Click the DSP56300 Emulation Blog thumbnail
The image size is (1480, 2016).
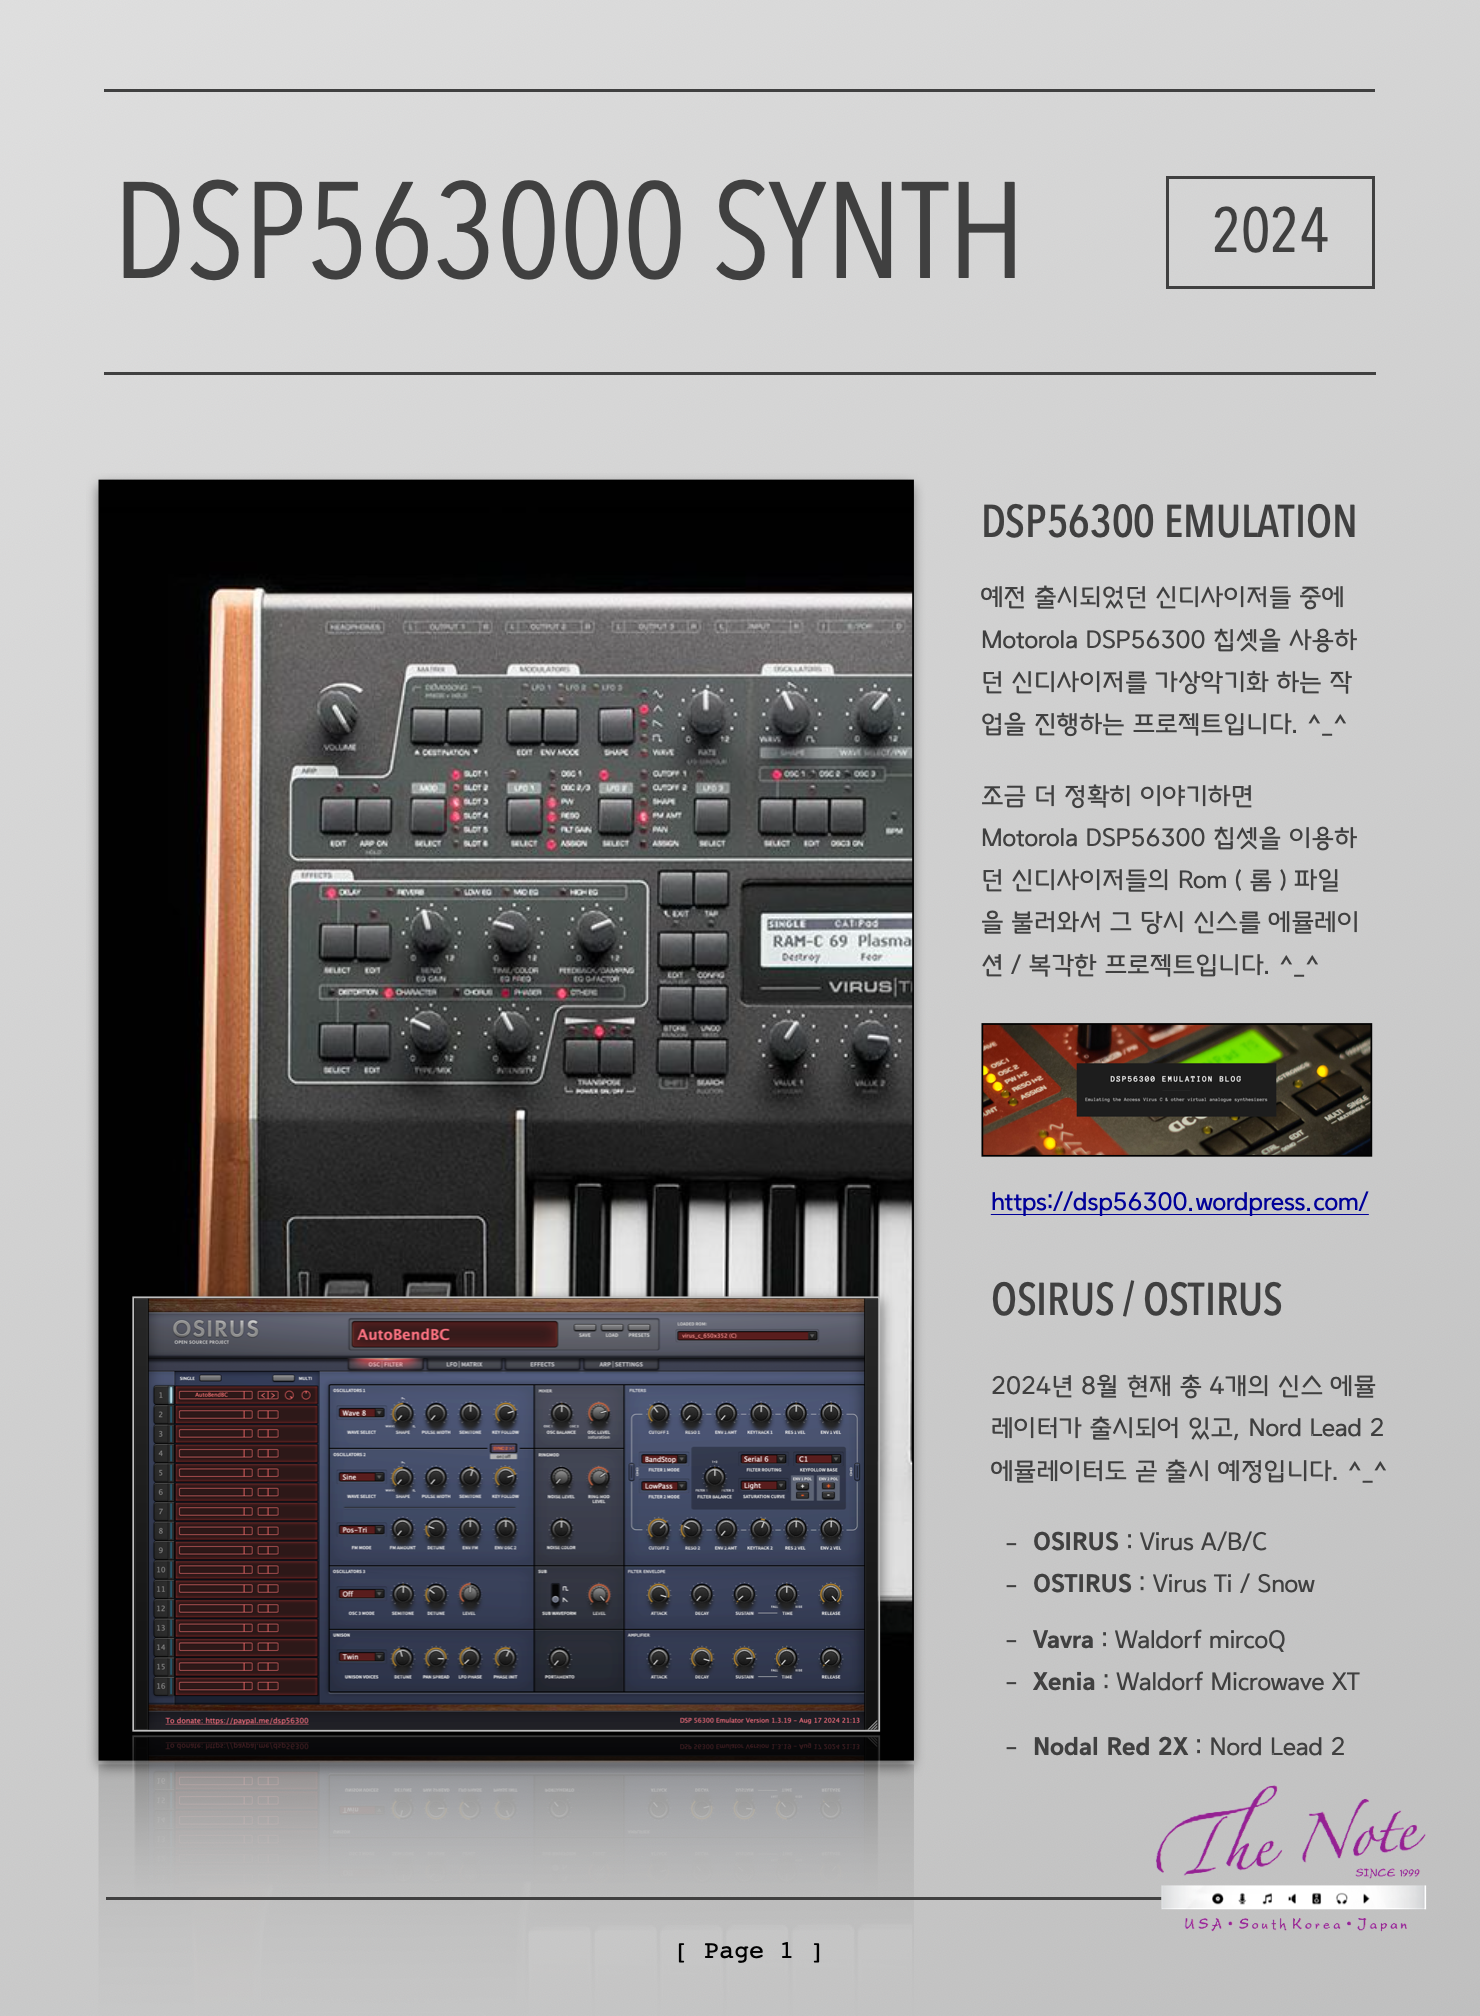1176,1089
